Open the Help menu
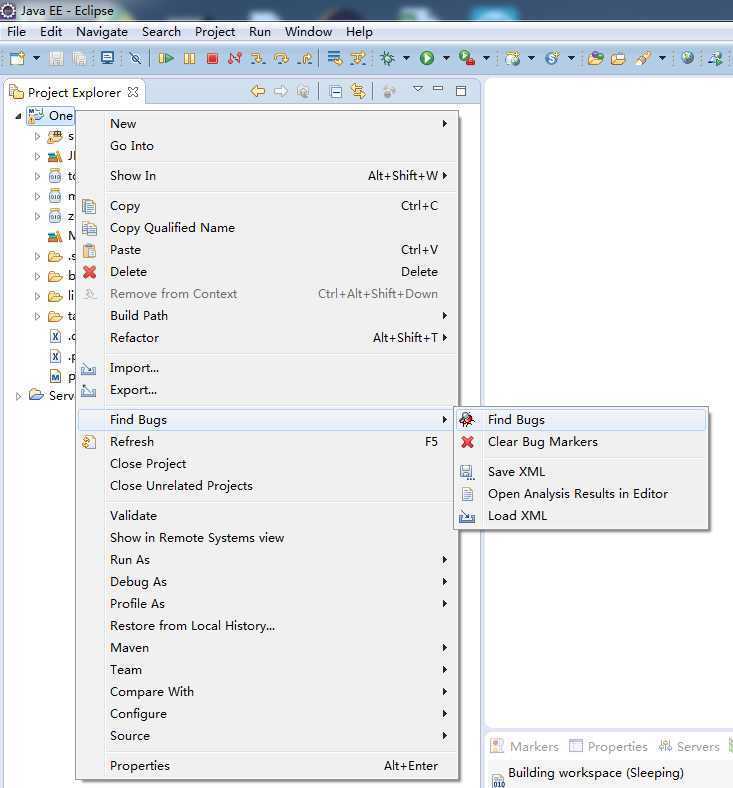This screenshot has height=788, width=733. [x=359, y=32]
